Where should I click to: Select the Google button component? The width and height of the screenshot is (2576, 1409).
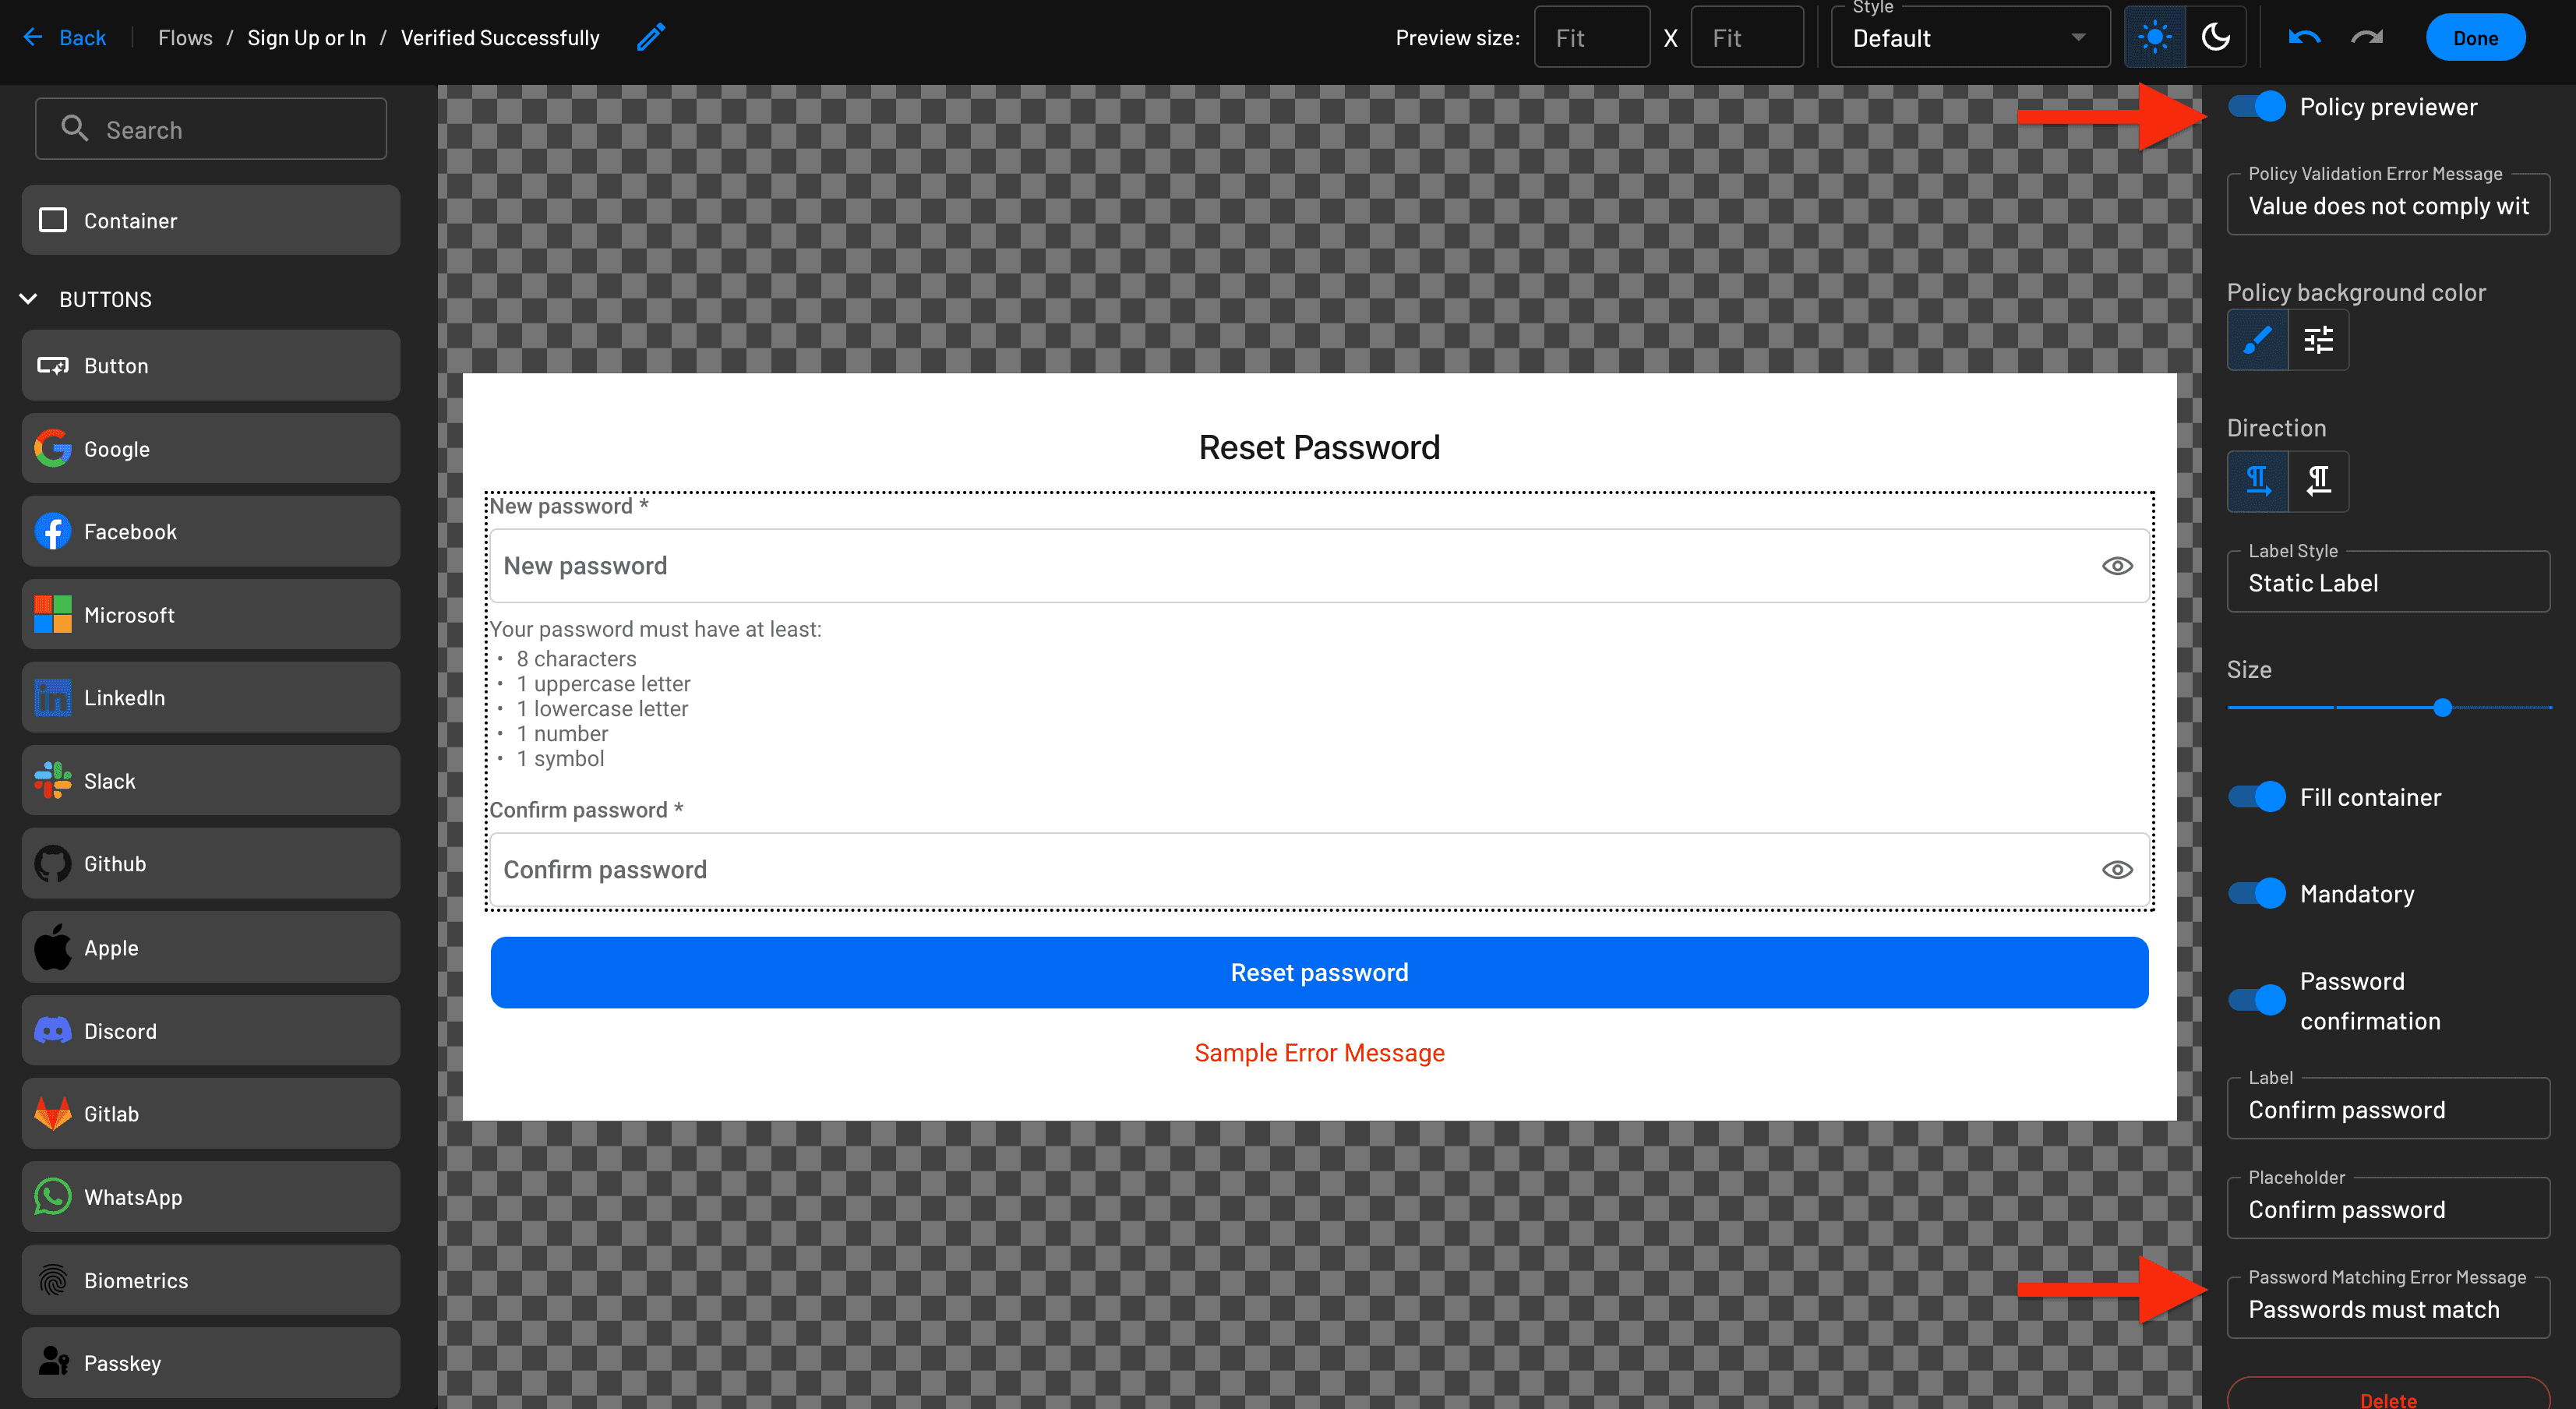(210, 448)
